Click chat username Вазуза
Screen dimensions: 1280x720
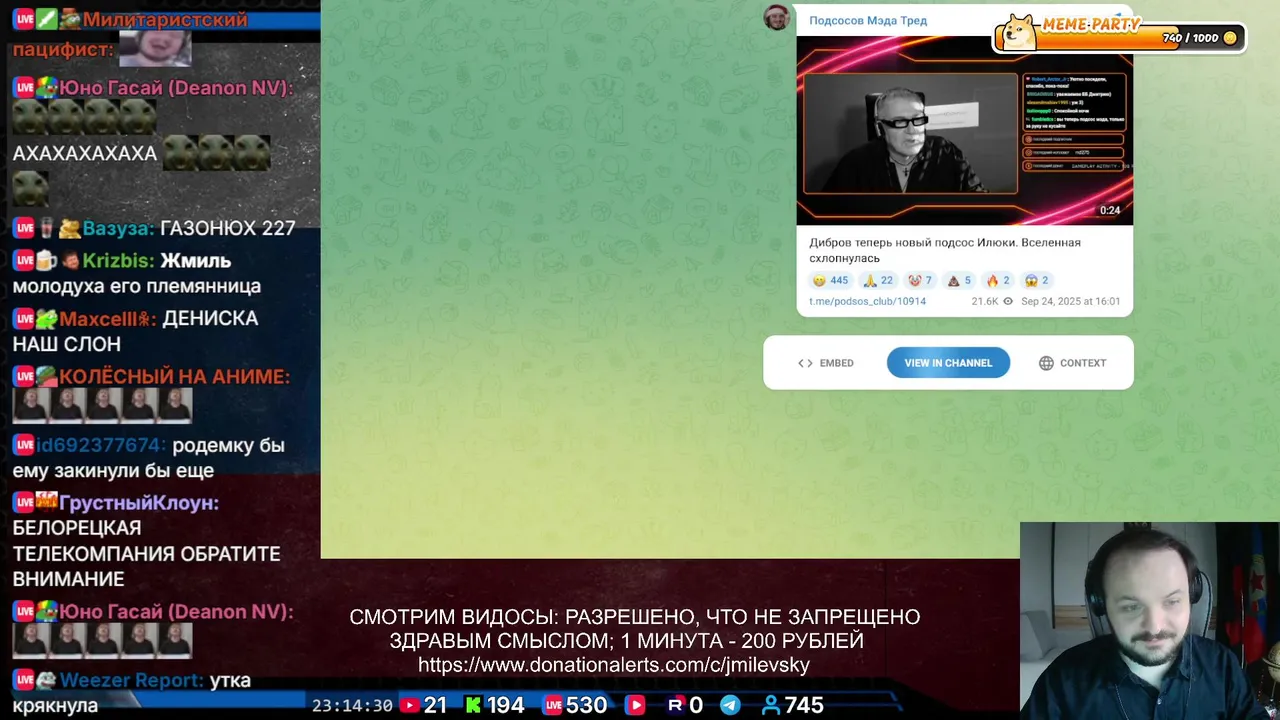coord(118,228)
